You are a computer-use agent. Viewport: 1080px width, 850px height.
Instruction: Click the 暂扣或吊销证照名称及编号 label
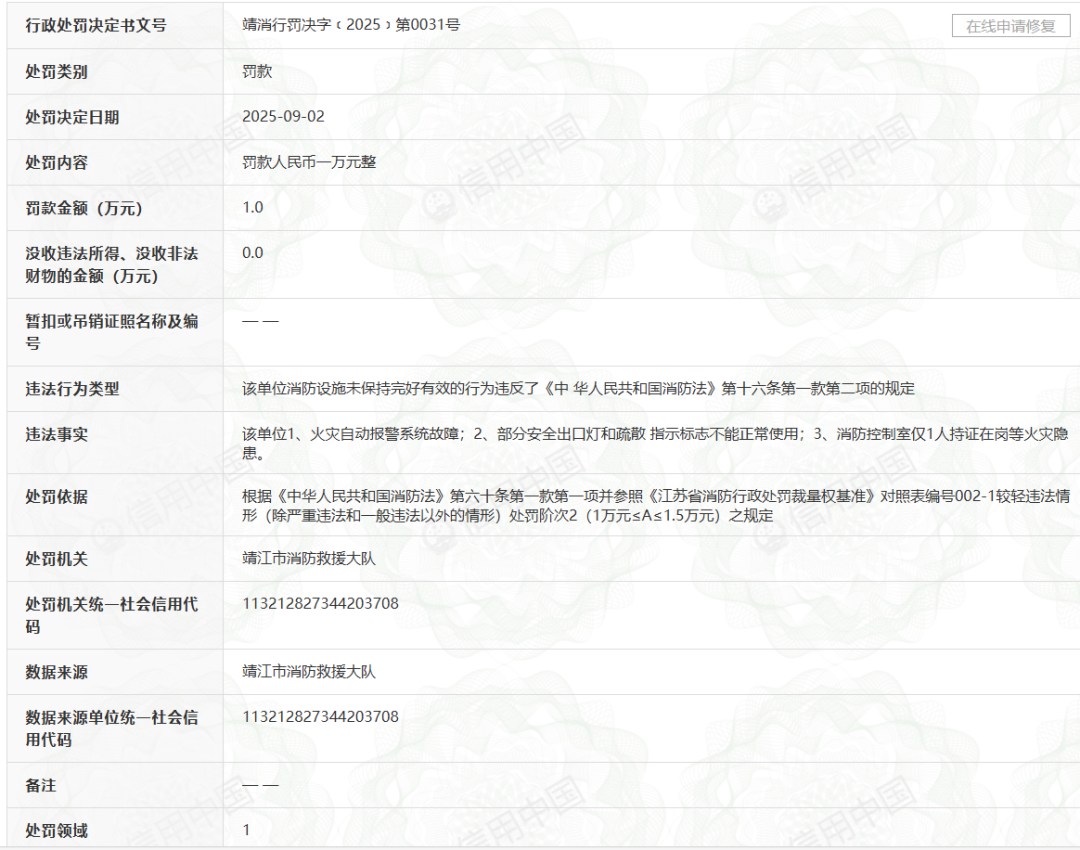tap(112, 332)
